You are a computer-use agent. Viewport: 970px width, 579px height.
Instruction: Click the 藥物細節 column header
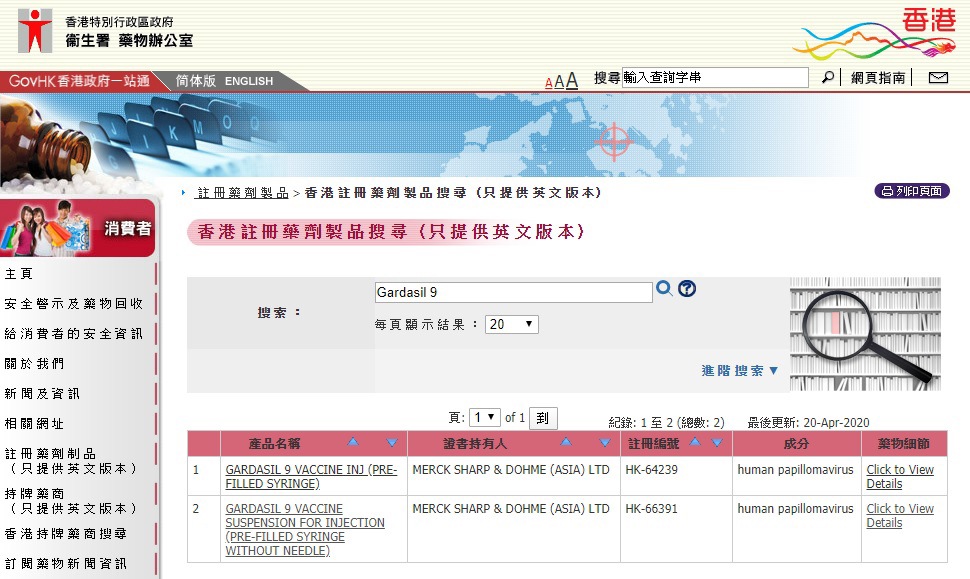904,443
